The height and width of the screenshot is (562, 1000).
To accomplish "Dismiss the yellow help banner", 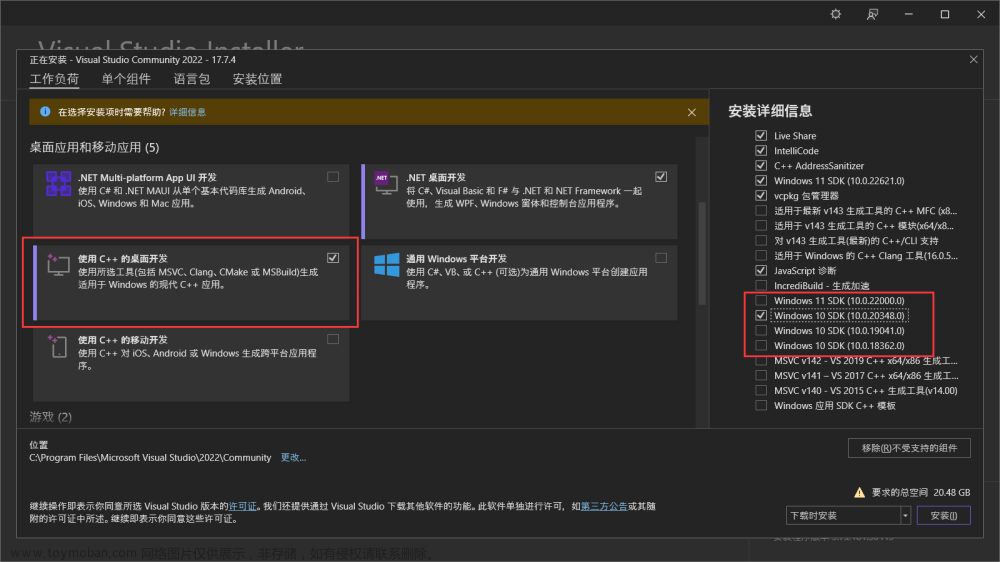I will [x=692, y=112].
